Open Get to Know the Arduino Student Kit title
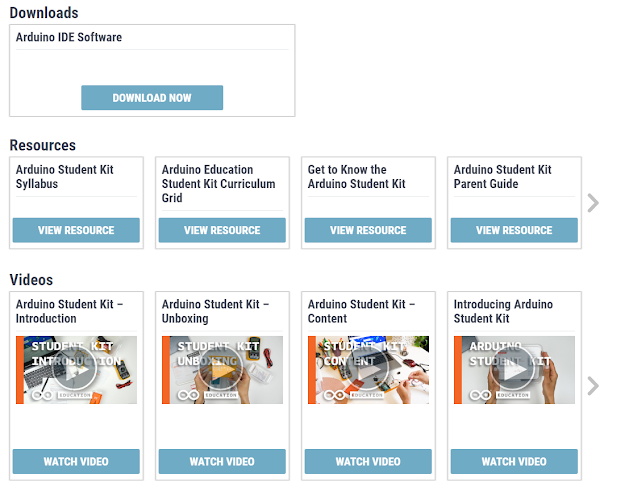This screenshot has height=491, width=625. (356, 177)
